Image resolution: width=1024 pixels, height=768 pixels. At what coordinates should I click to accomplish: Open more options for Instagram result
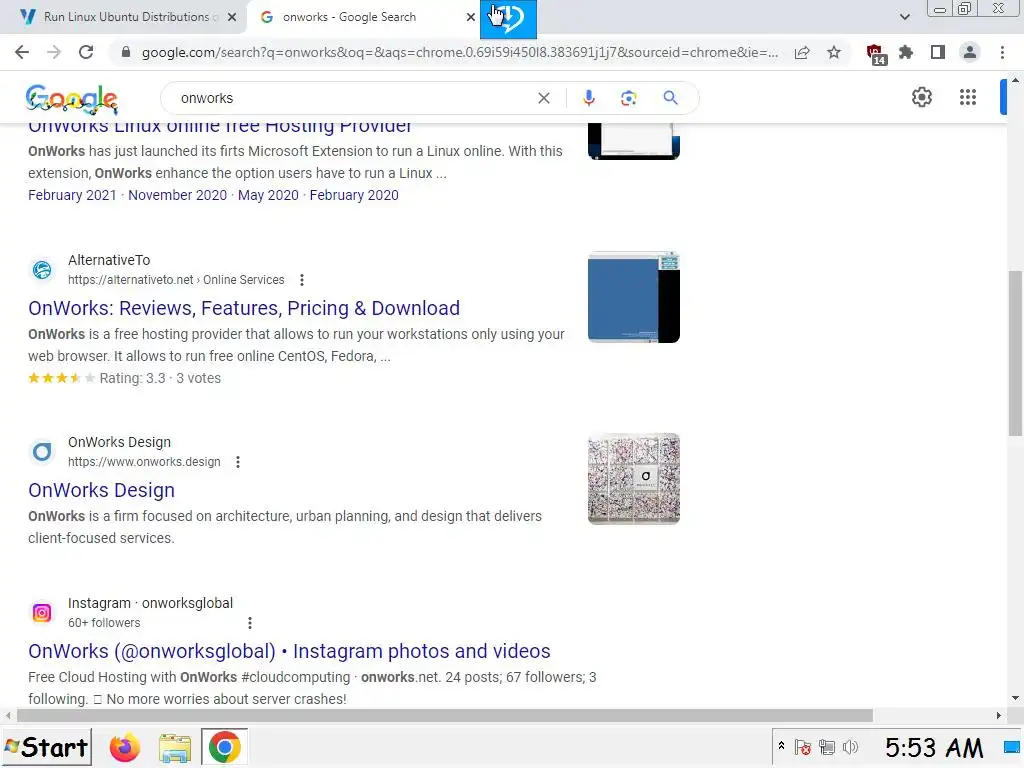pos(249,623)
